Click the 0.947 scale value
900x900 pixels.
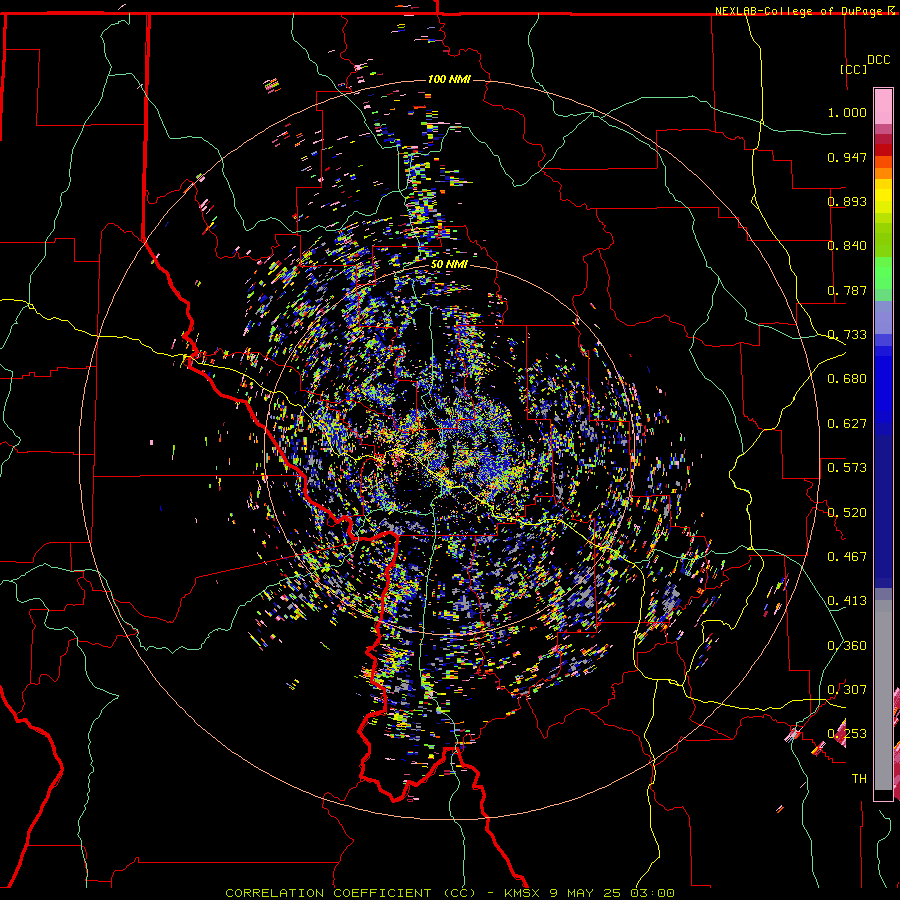click(x=847, y=157)
